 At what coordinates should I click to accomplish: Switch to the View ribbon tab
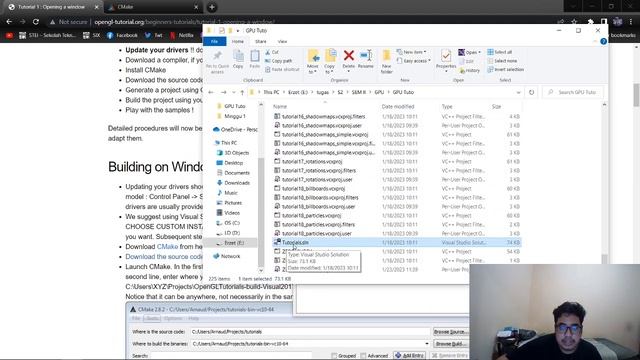point(282,41)
